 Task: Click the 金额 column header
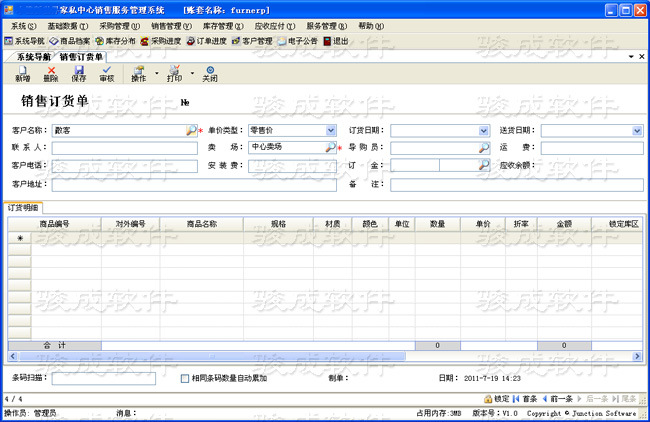564,224
